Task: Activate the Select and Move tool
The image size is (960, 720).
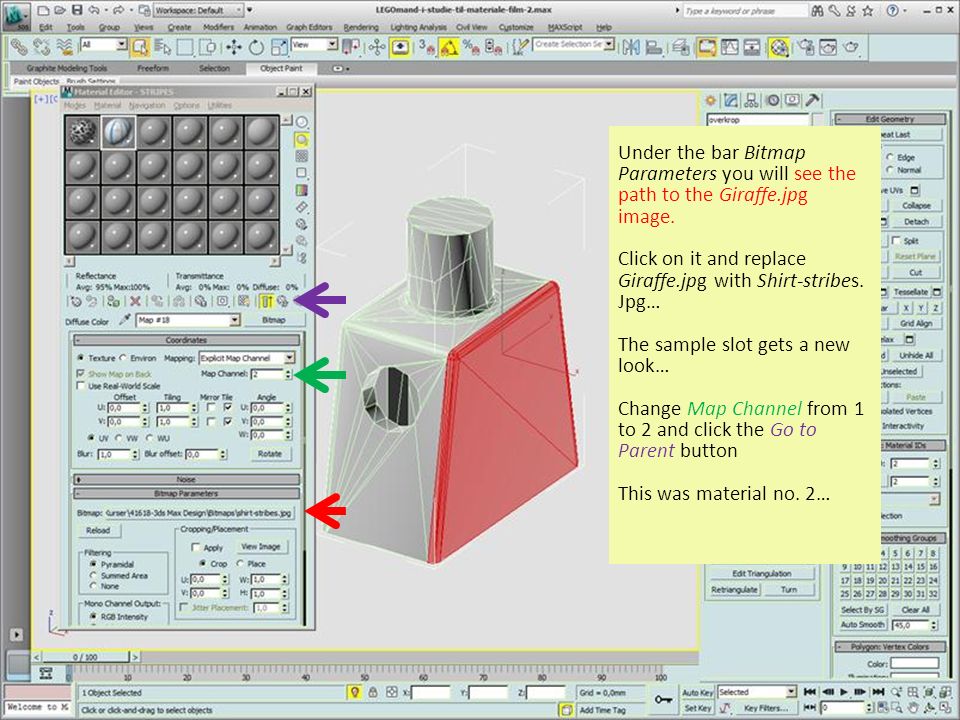Action: 233,47
